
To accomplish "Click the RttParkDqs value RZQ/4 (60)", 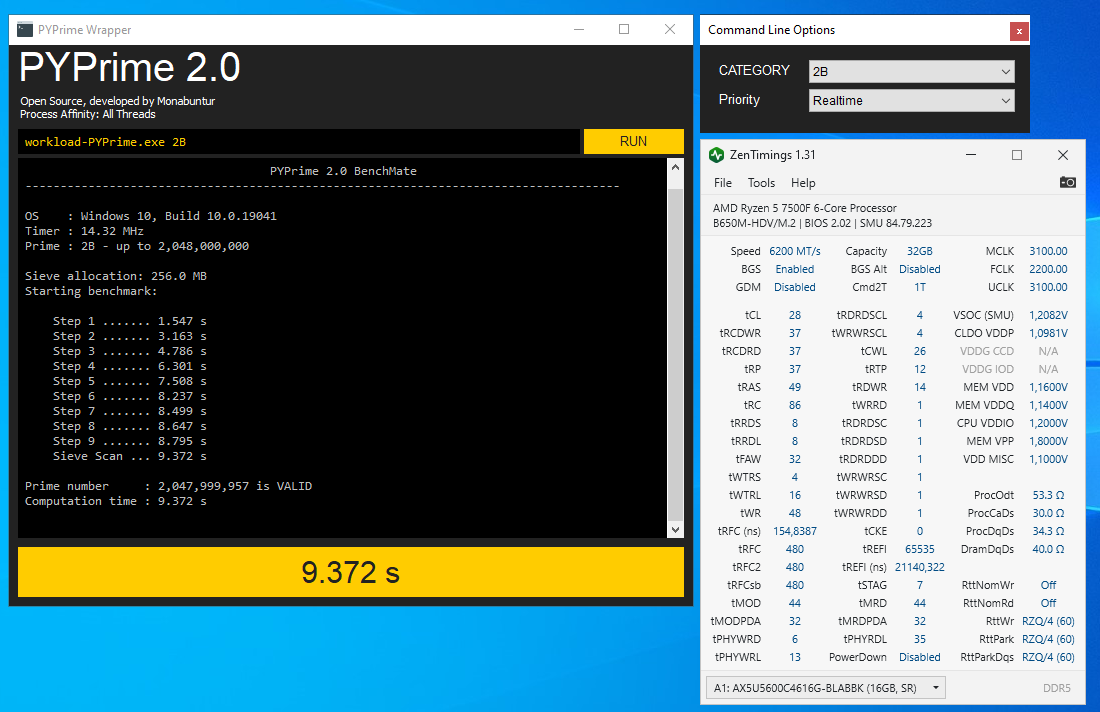I will [1048, 657].
